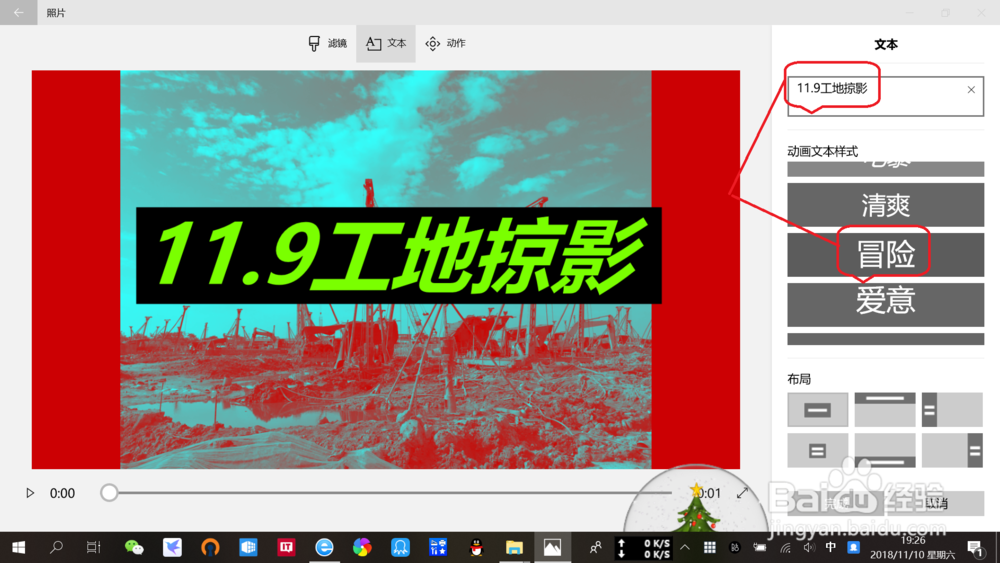Open the blue cube app on taskbar
1000x563 pixels.
pos(248,547)
